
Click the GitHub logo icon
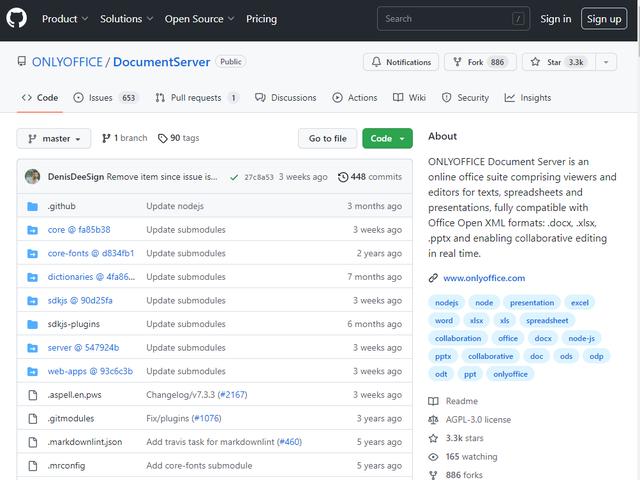[17, 18]
